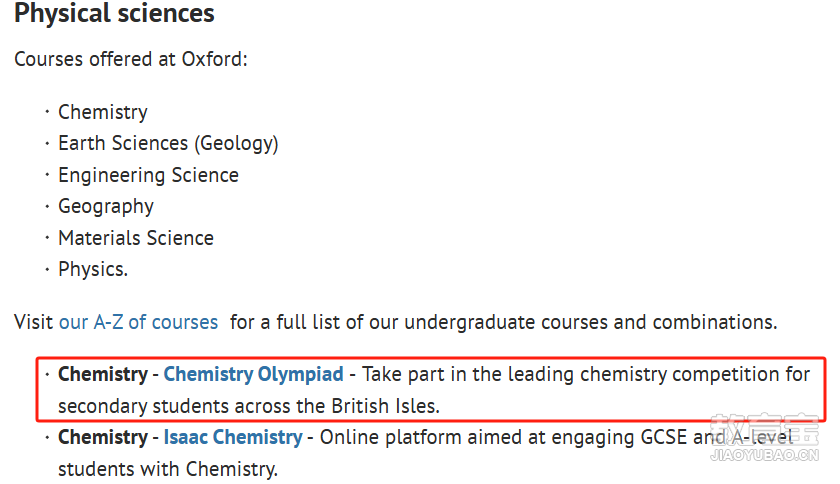Select the Materials Science list item
The width and height of the screenshot is (840, 484).
tap(136, 238)
